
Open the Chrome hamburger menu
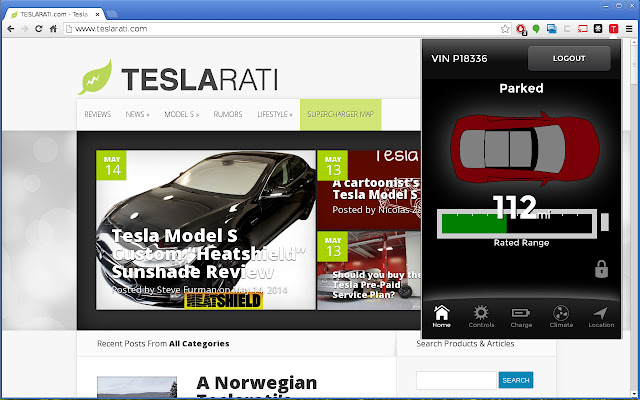coord(629,29)
